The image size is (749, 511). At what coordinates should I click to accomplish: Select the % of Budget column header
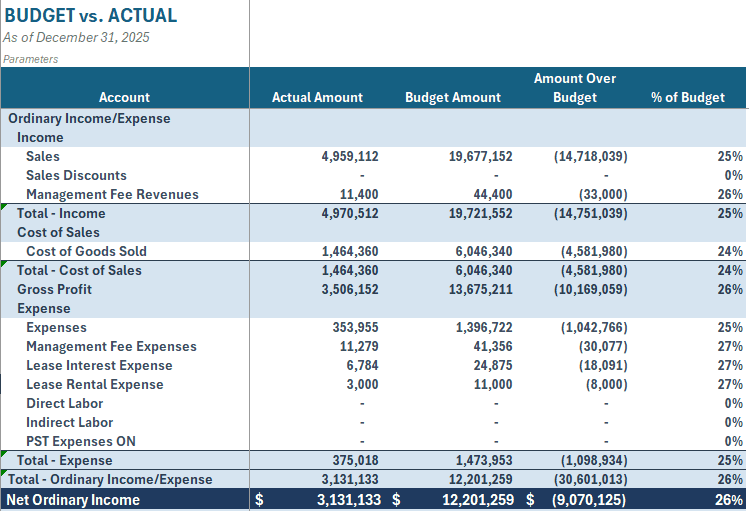pyautogui.click(x=687, y=97)
